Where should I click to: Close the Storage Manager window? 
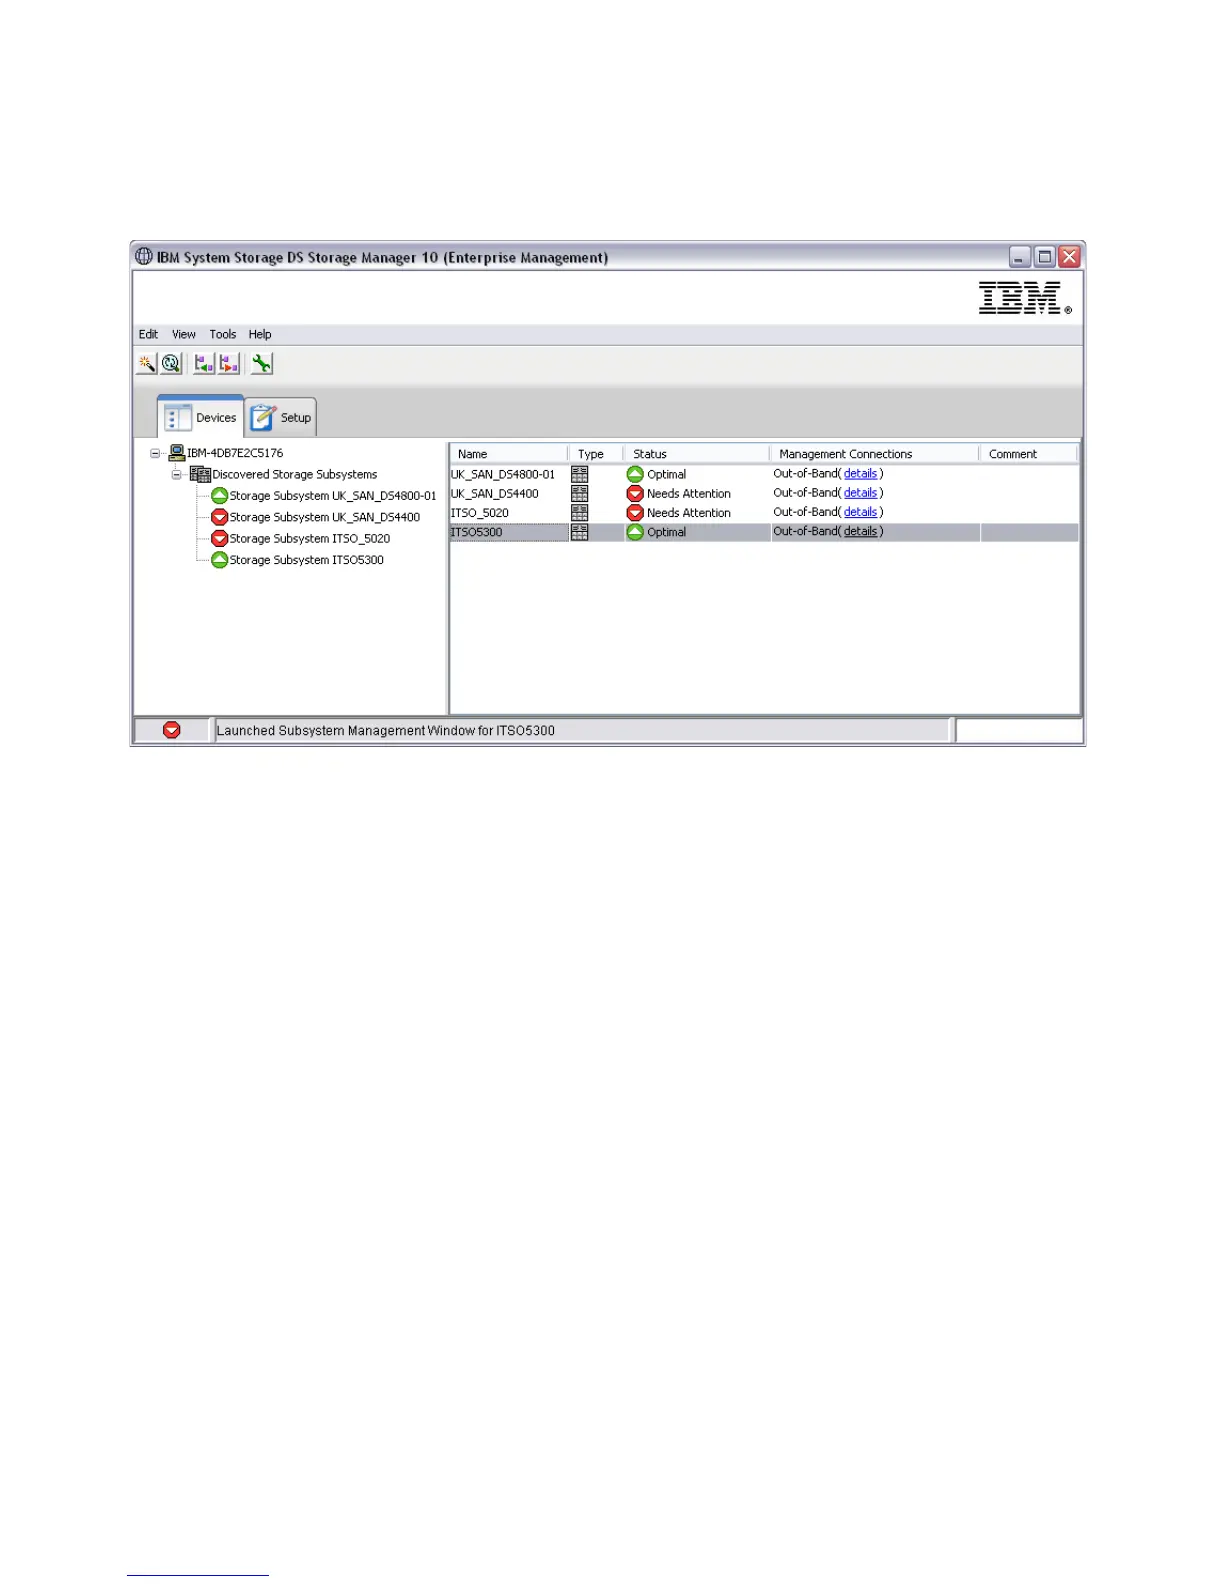[x=1070, y=257]
